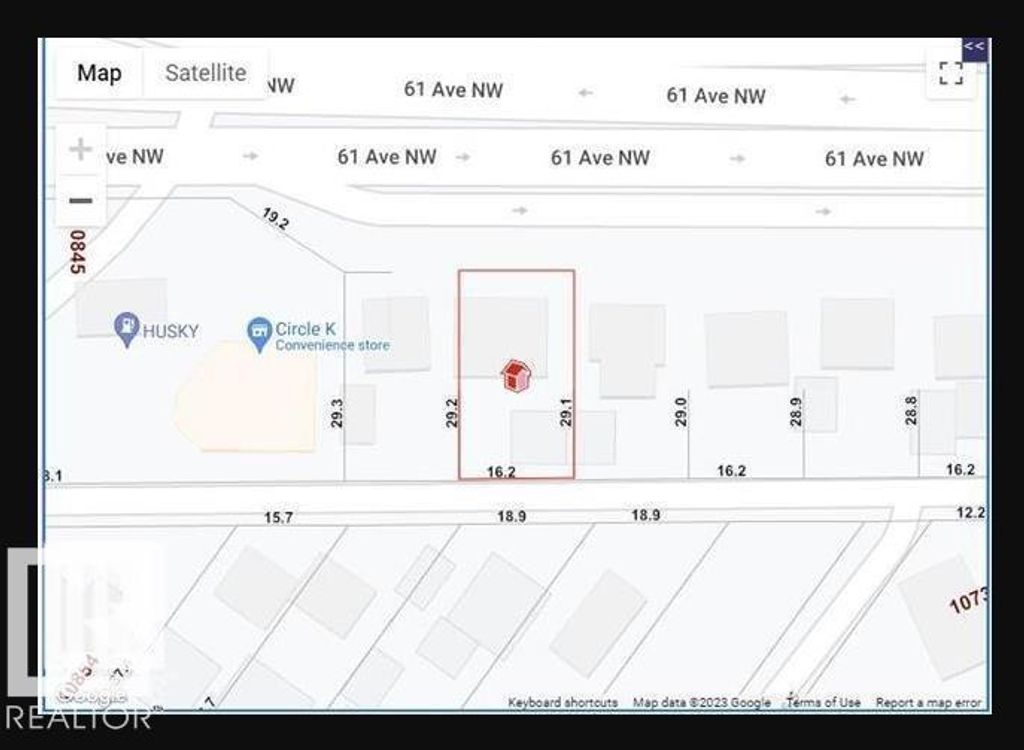
Task: Open Keyboard shortcuts
Action: point(563,702)
